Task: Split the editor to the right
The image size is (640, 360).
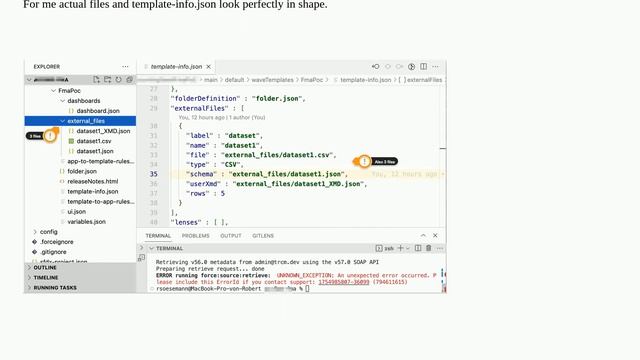Action: 424,67
